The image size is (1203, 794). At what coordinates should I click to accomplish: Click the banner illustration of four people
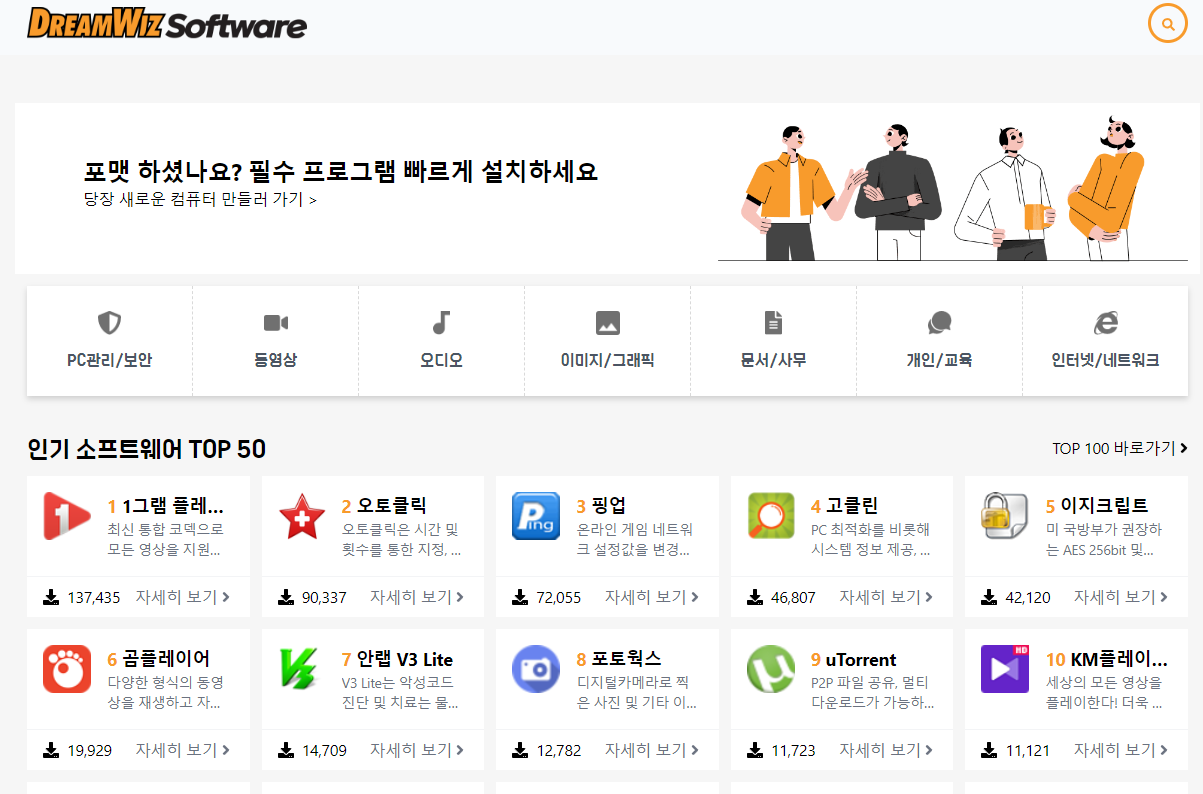click(953, 190)
